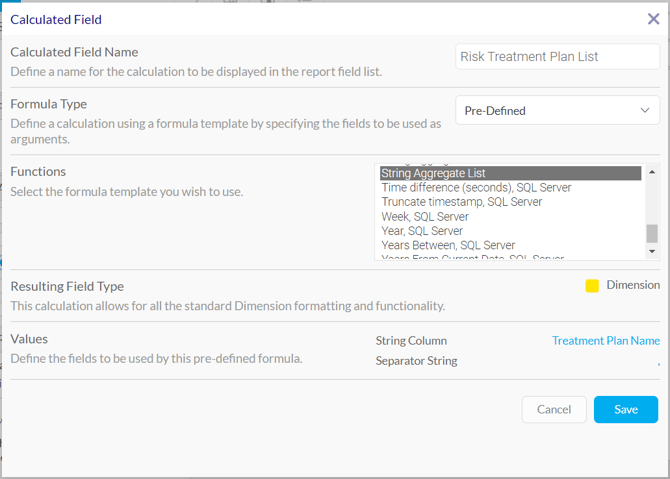Open Treatment Plan Name column link

tap(605, 341)
